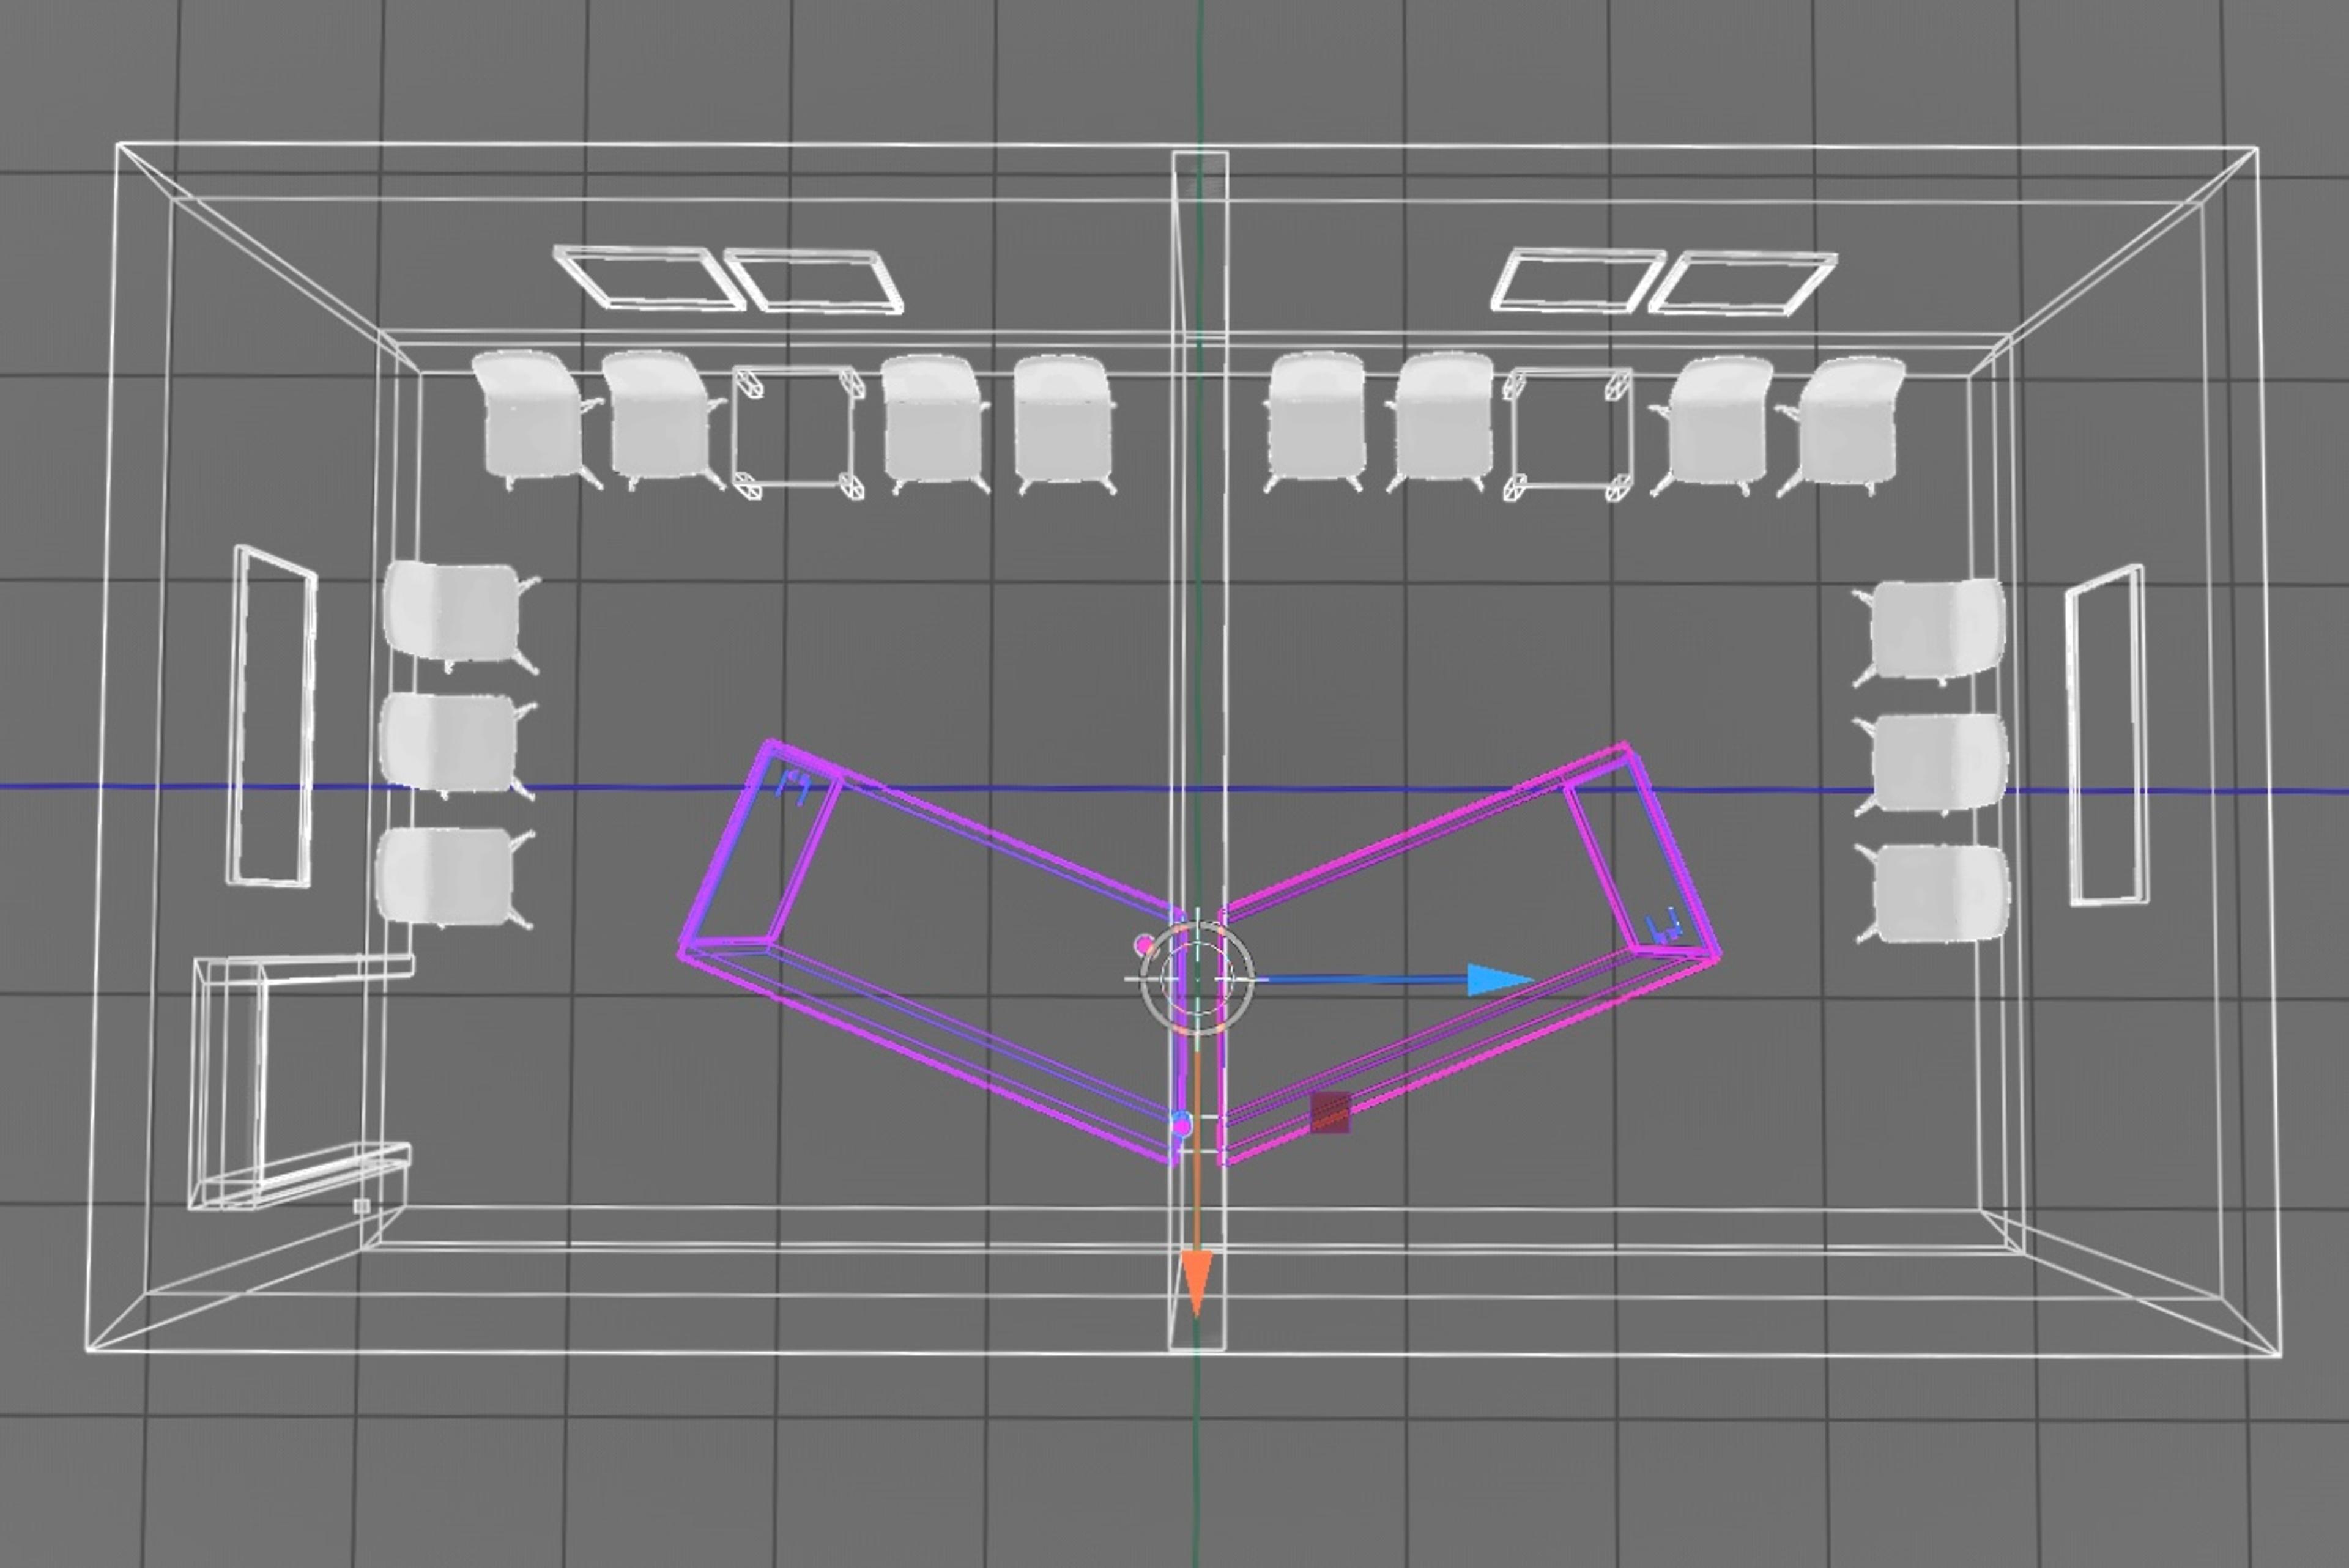Select the small square table between the left-room back chairs

[x=798, y=432]
